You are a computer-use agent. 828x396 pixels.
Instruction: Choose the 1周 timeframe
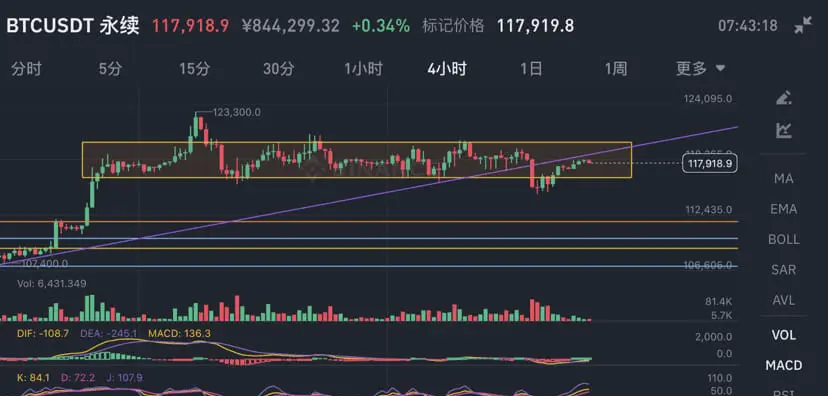(x=616, y=69)
